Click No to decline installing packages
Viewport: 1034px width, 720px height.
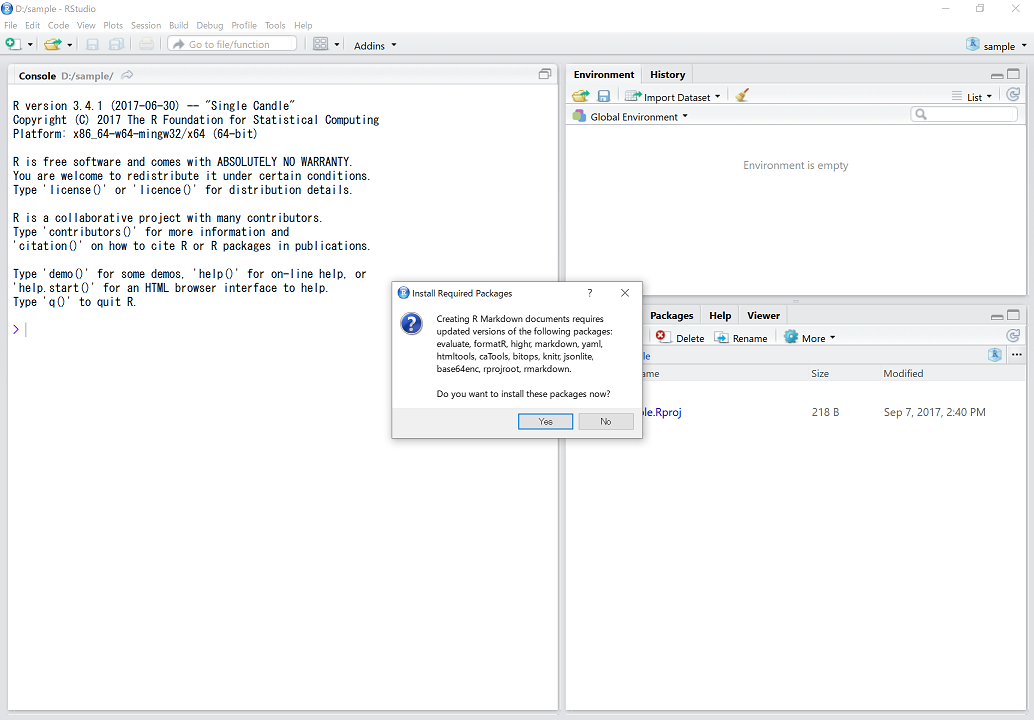click(606, 421)
